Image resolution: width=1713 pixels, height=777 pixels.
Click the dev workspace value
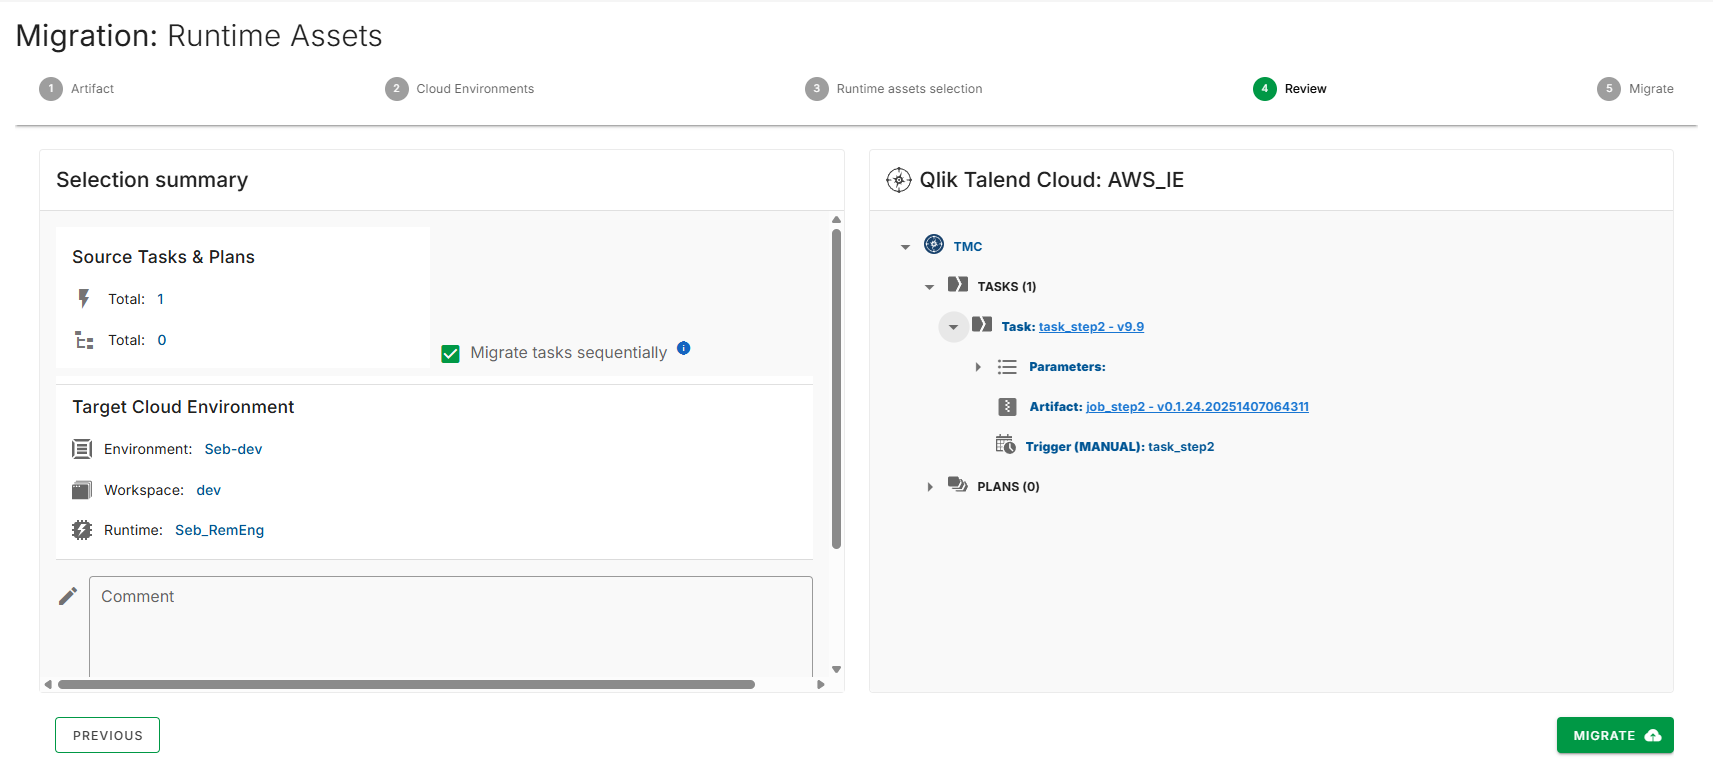[x=208, y=490]
